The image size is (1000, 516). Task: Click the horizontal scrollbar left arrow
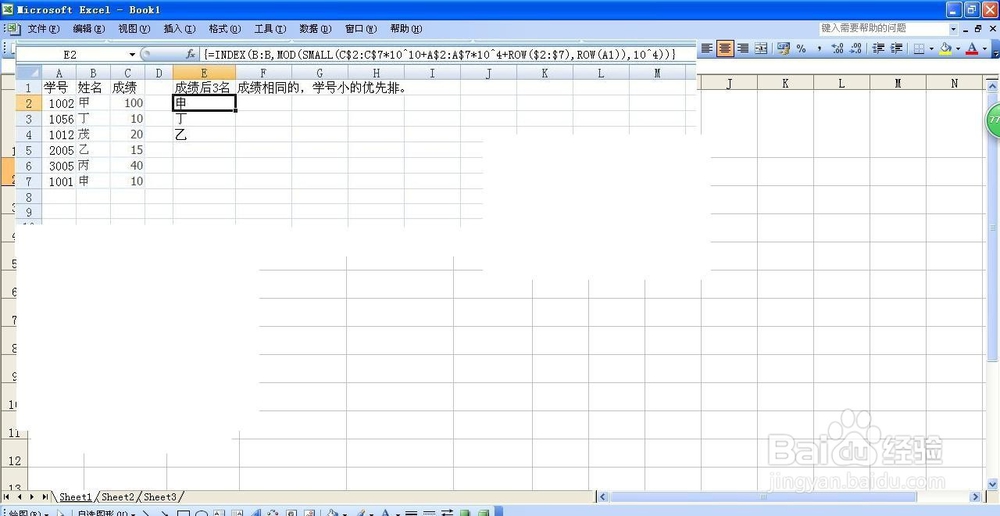[x=603, y=496]
